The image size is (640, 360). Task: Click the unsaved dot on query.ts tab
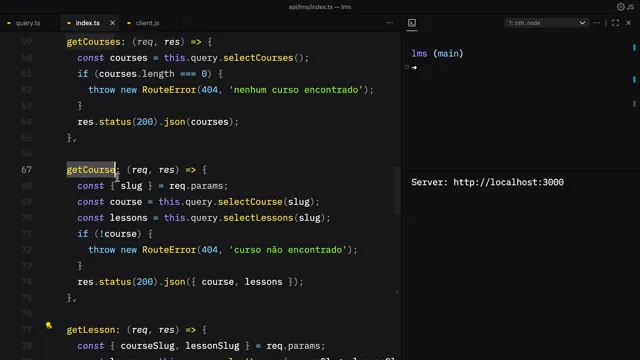pos(9,23)
